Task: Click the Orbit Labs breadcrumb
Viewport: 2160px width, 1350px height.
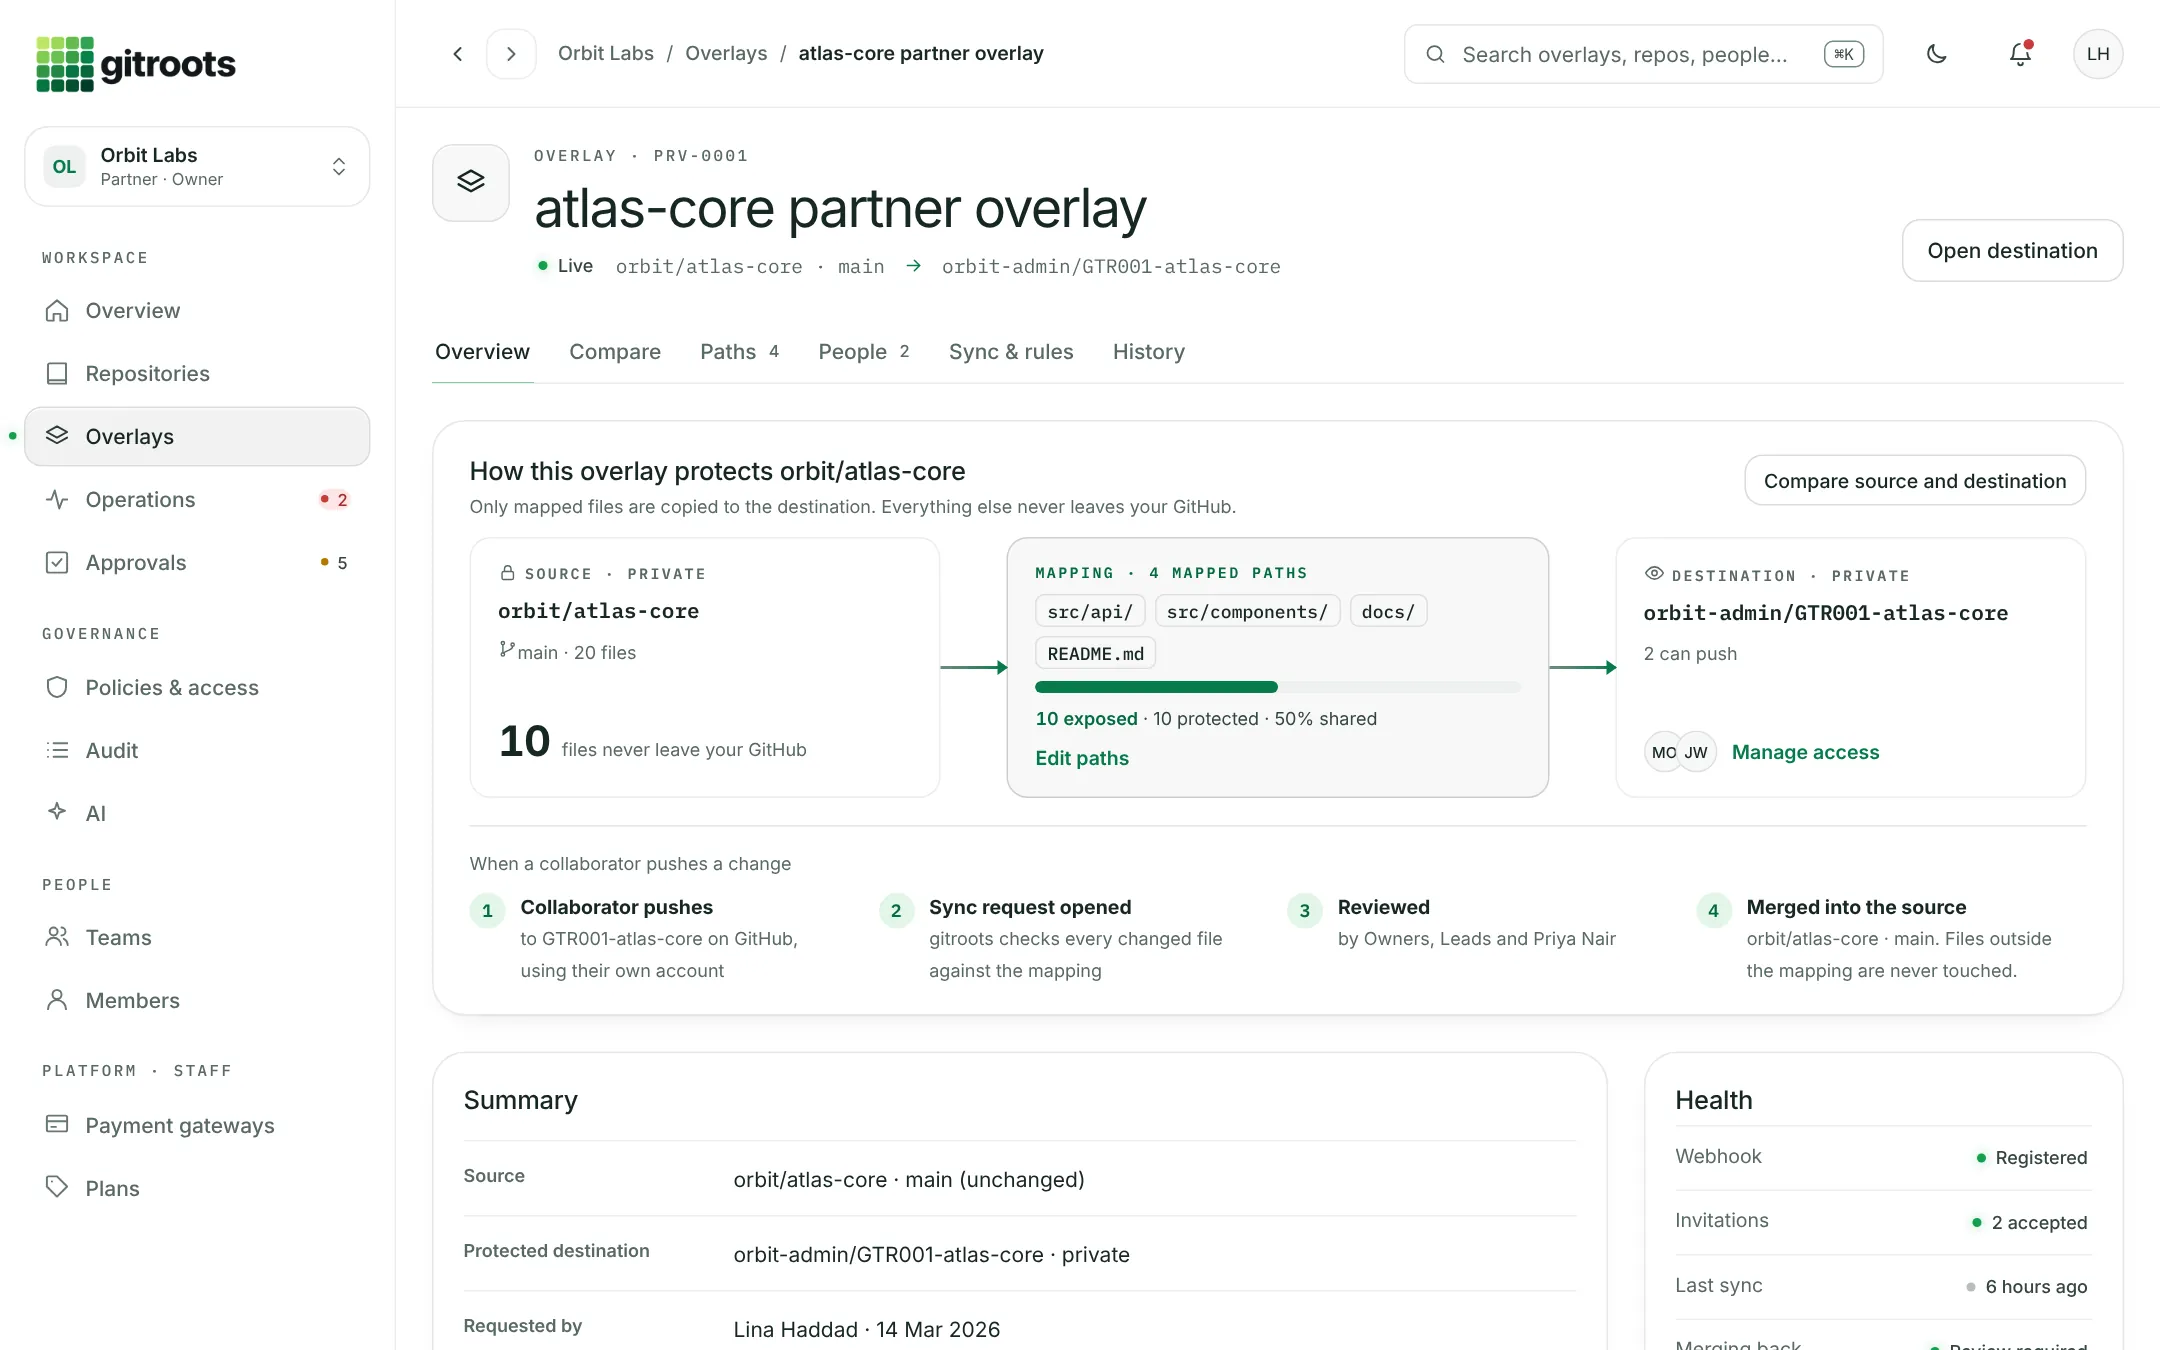Action: pos(606,54)
